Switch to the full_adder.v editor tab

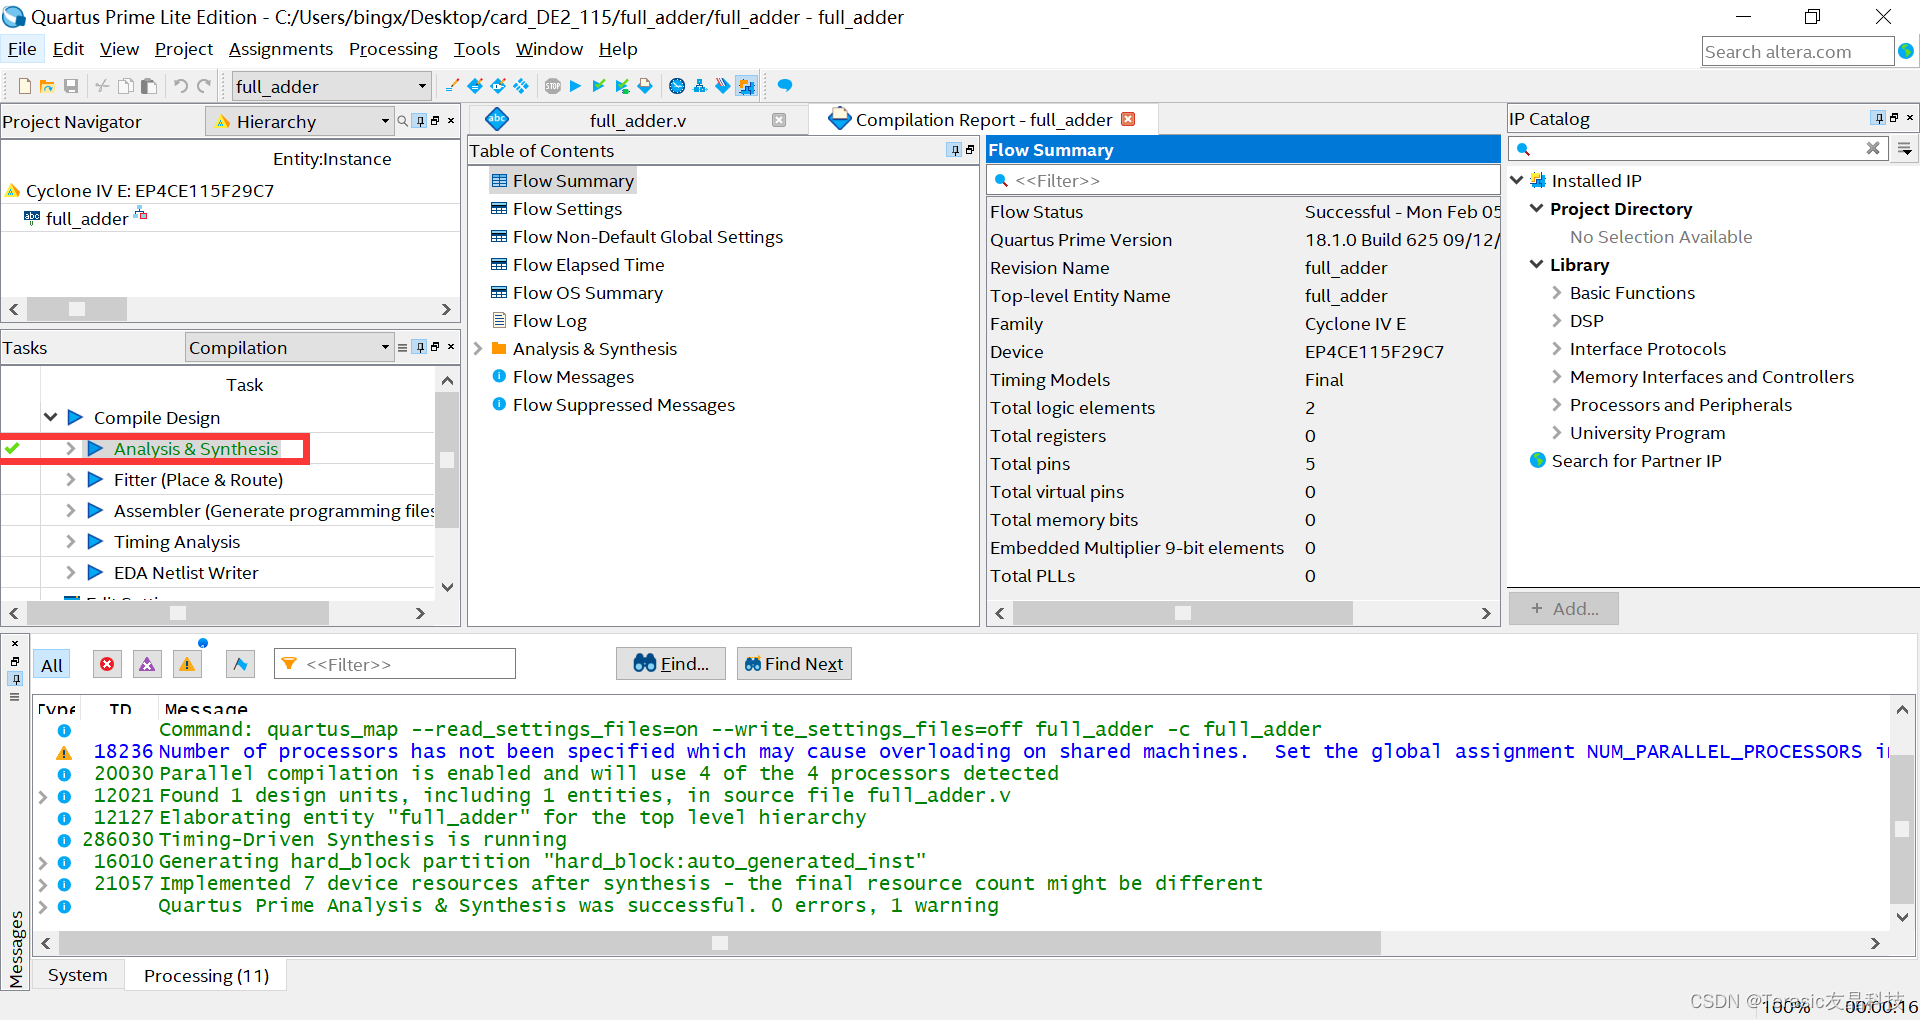(637, 120)
